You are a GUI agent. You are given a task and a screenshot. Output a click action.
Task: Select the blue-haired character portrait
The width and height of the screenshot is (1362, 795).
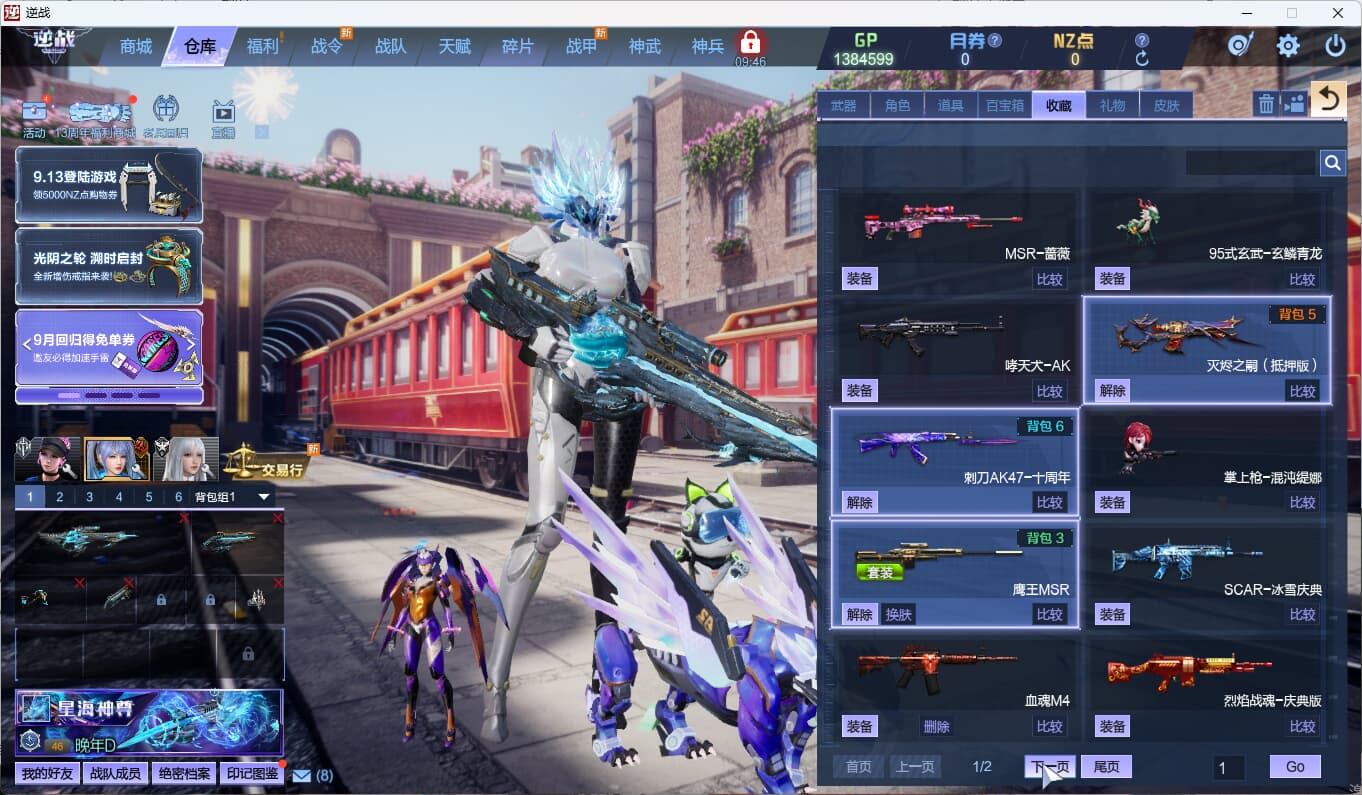pos(116,459)
